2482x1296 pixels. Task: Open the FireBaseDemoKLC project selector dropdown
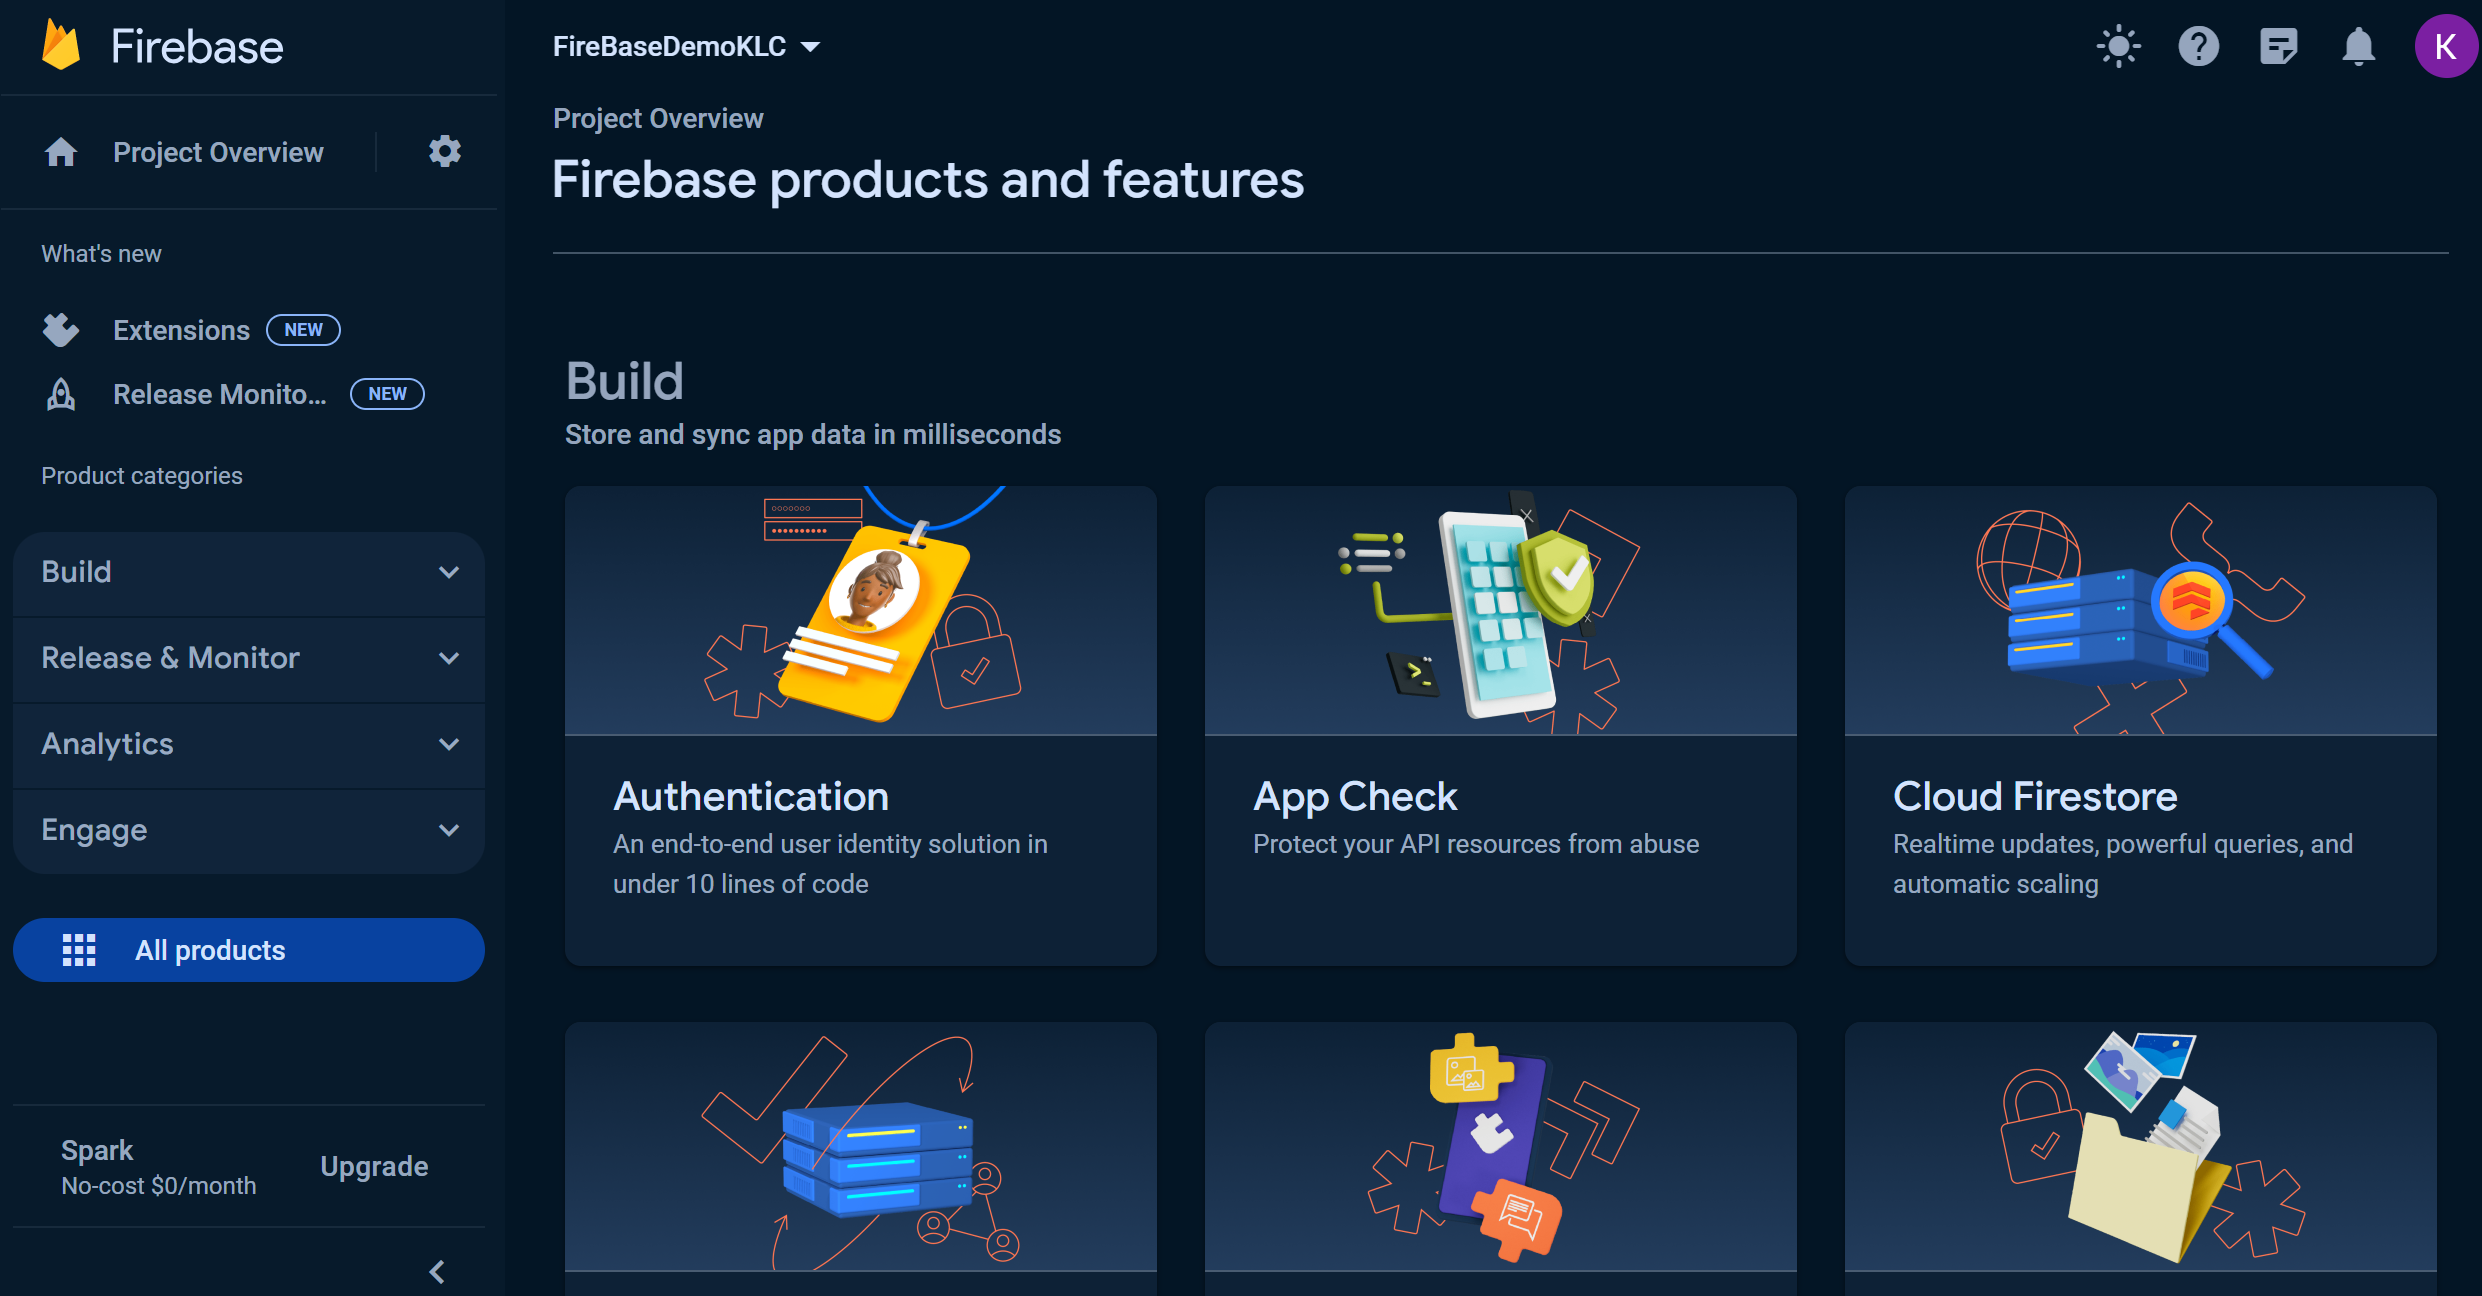pos(686,47)
